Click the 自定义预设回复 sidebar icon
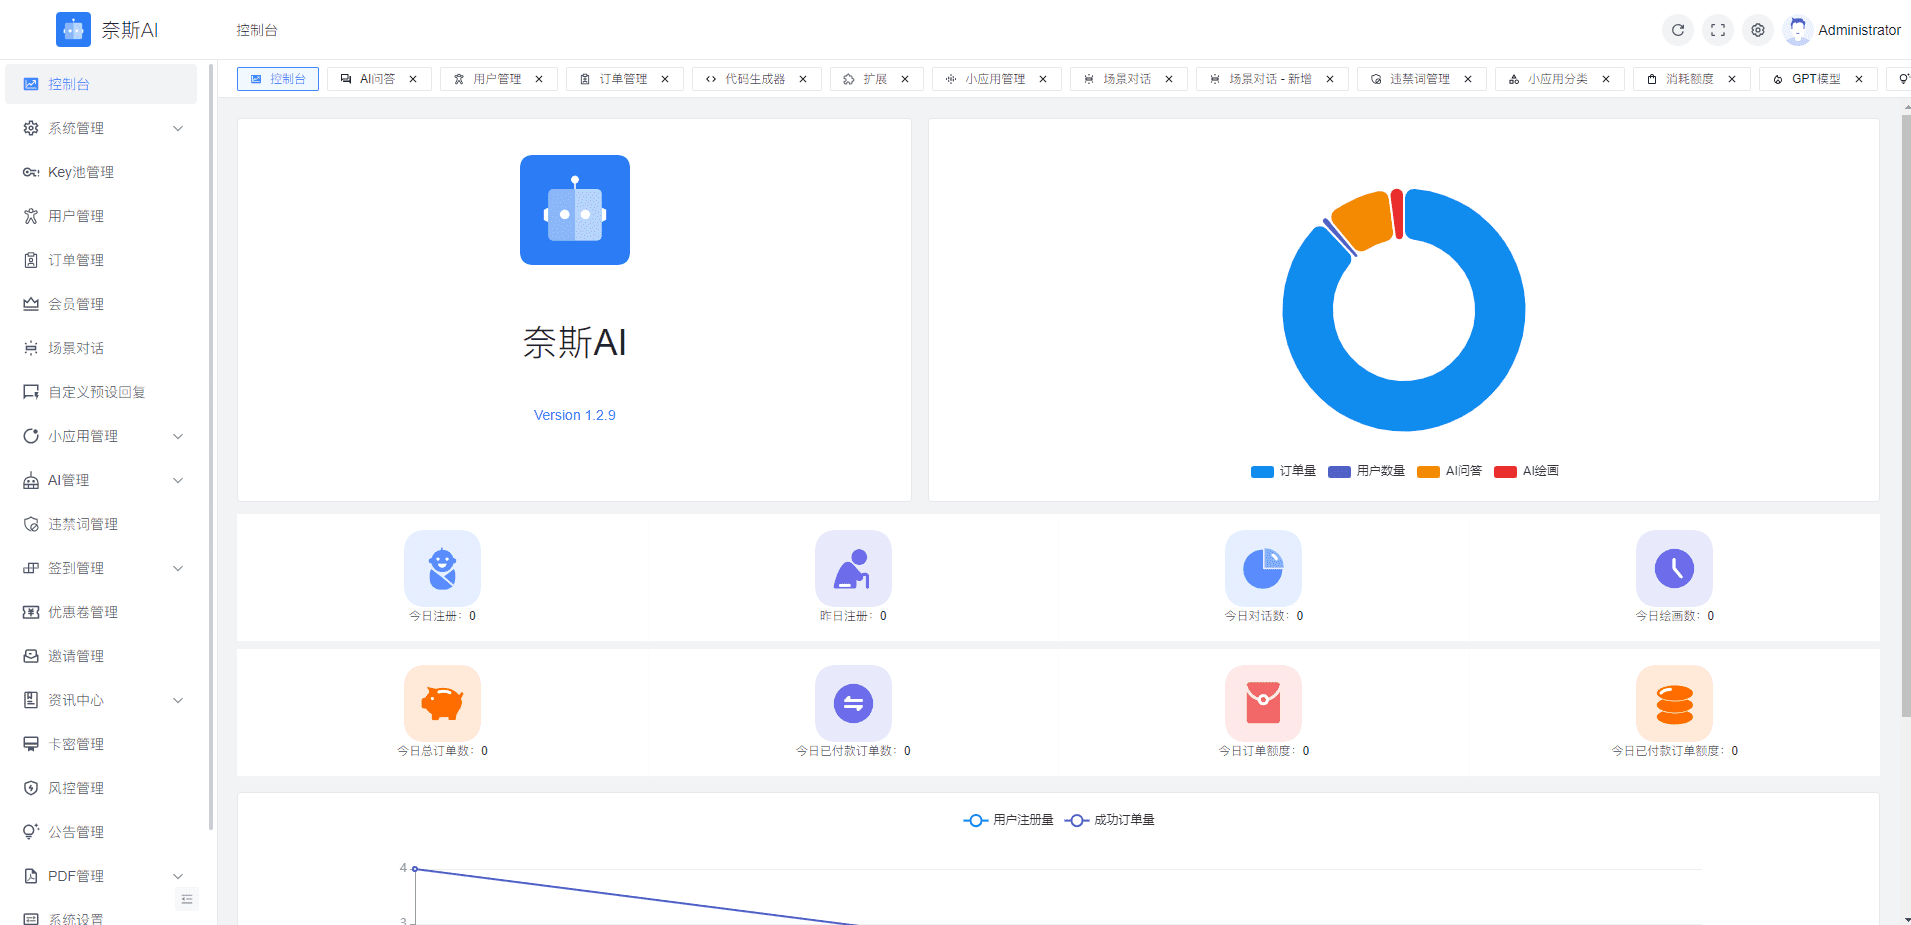This screenshot has height=925, width=1911. (31, 392)
